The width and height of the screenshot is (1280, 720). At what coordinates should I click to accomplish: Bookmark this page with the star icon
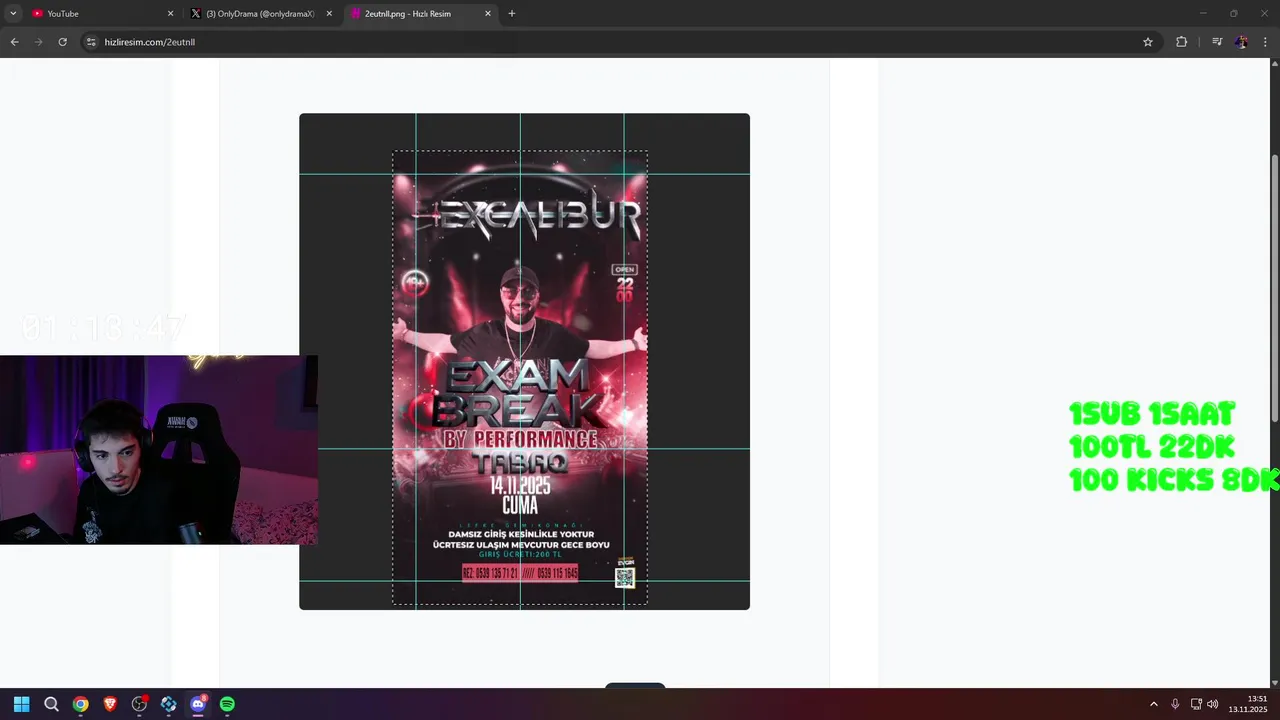(1148, 42)
